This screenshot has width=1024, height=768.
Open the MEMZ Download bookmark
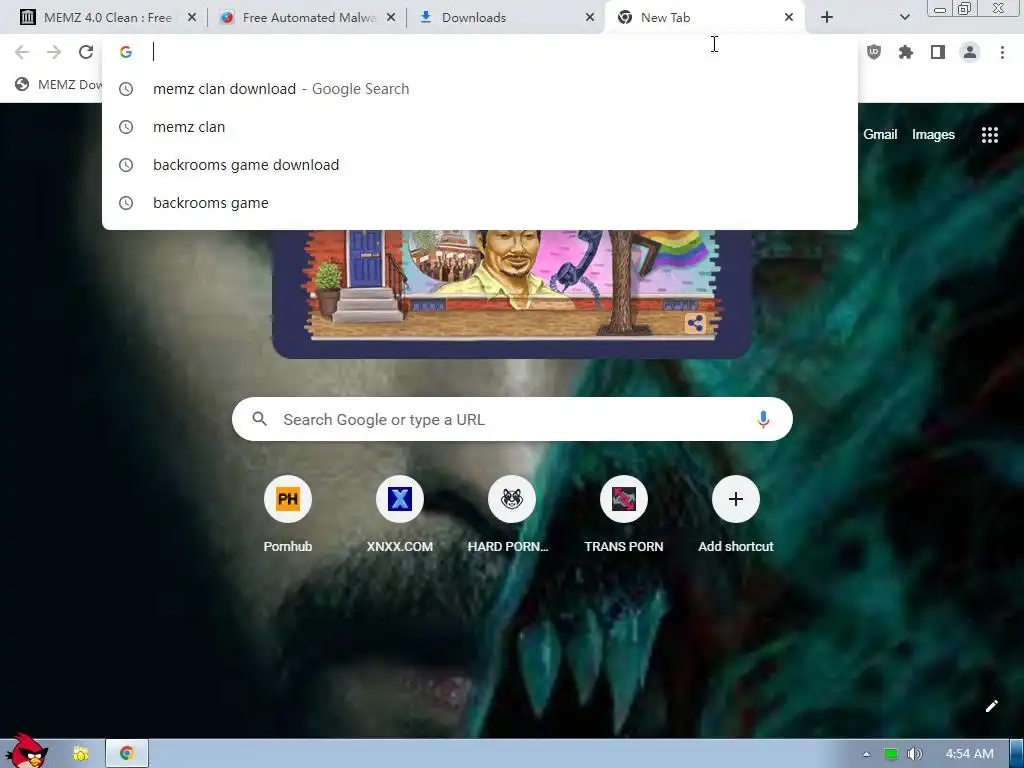(59, 84)
